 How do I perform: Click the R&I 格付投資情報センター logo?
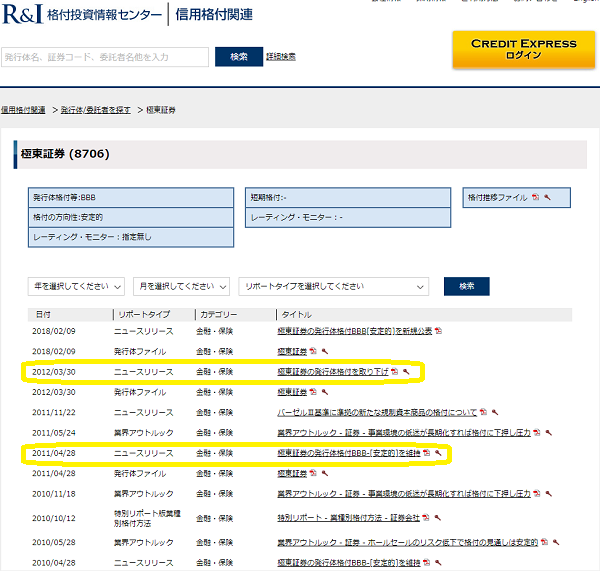coord(82,14)
